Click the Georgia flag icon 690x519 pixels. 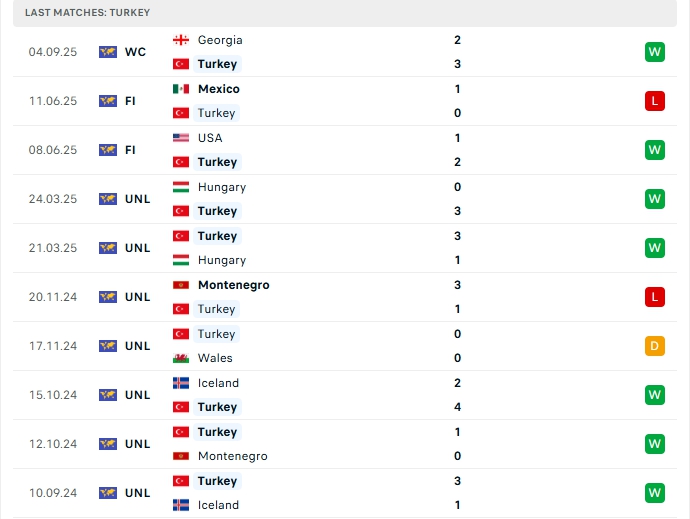(181, 40)
